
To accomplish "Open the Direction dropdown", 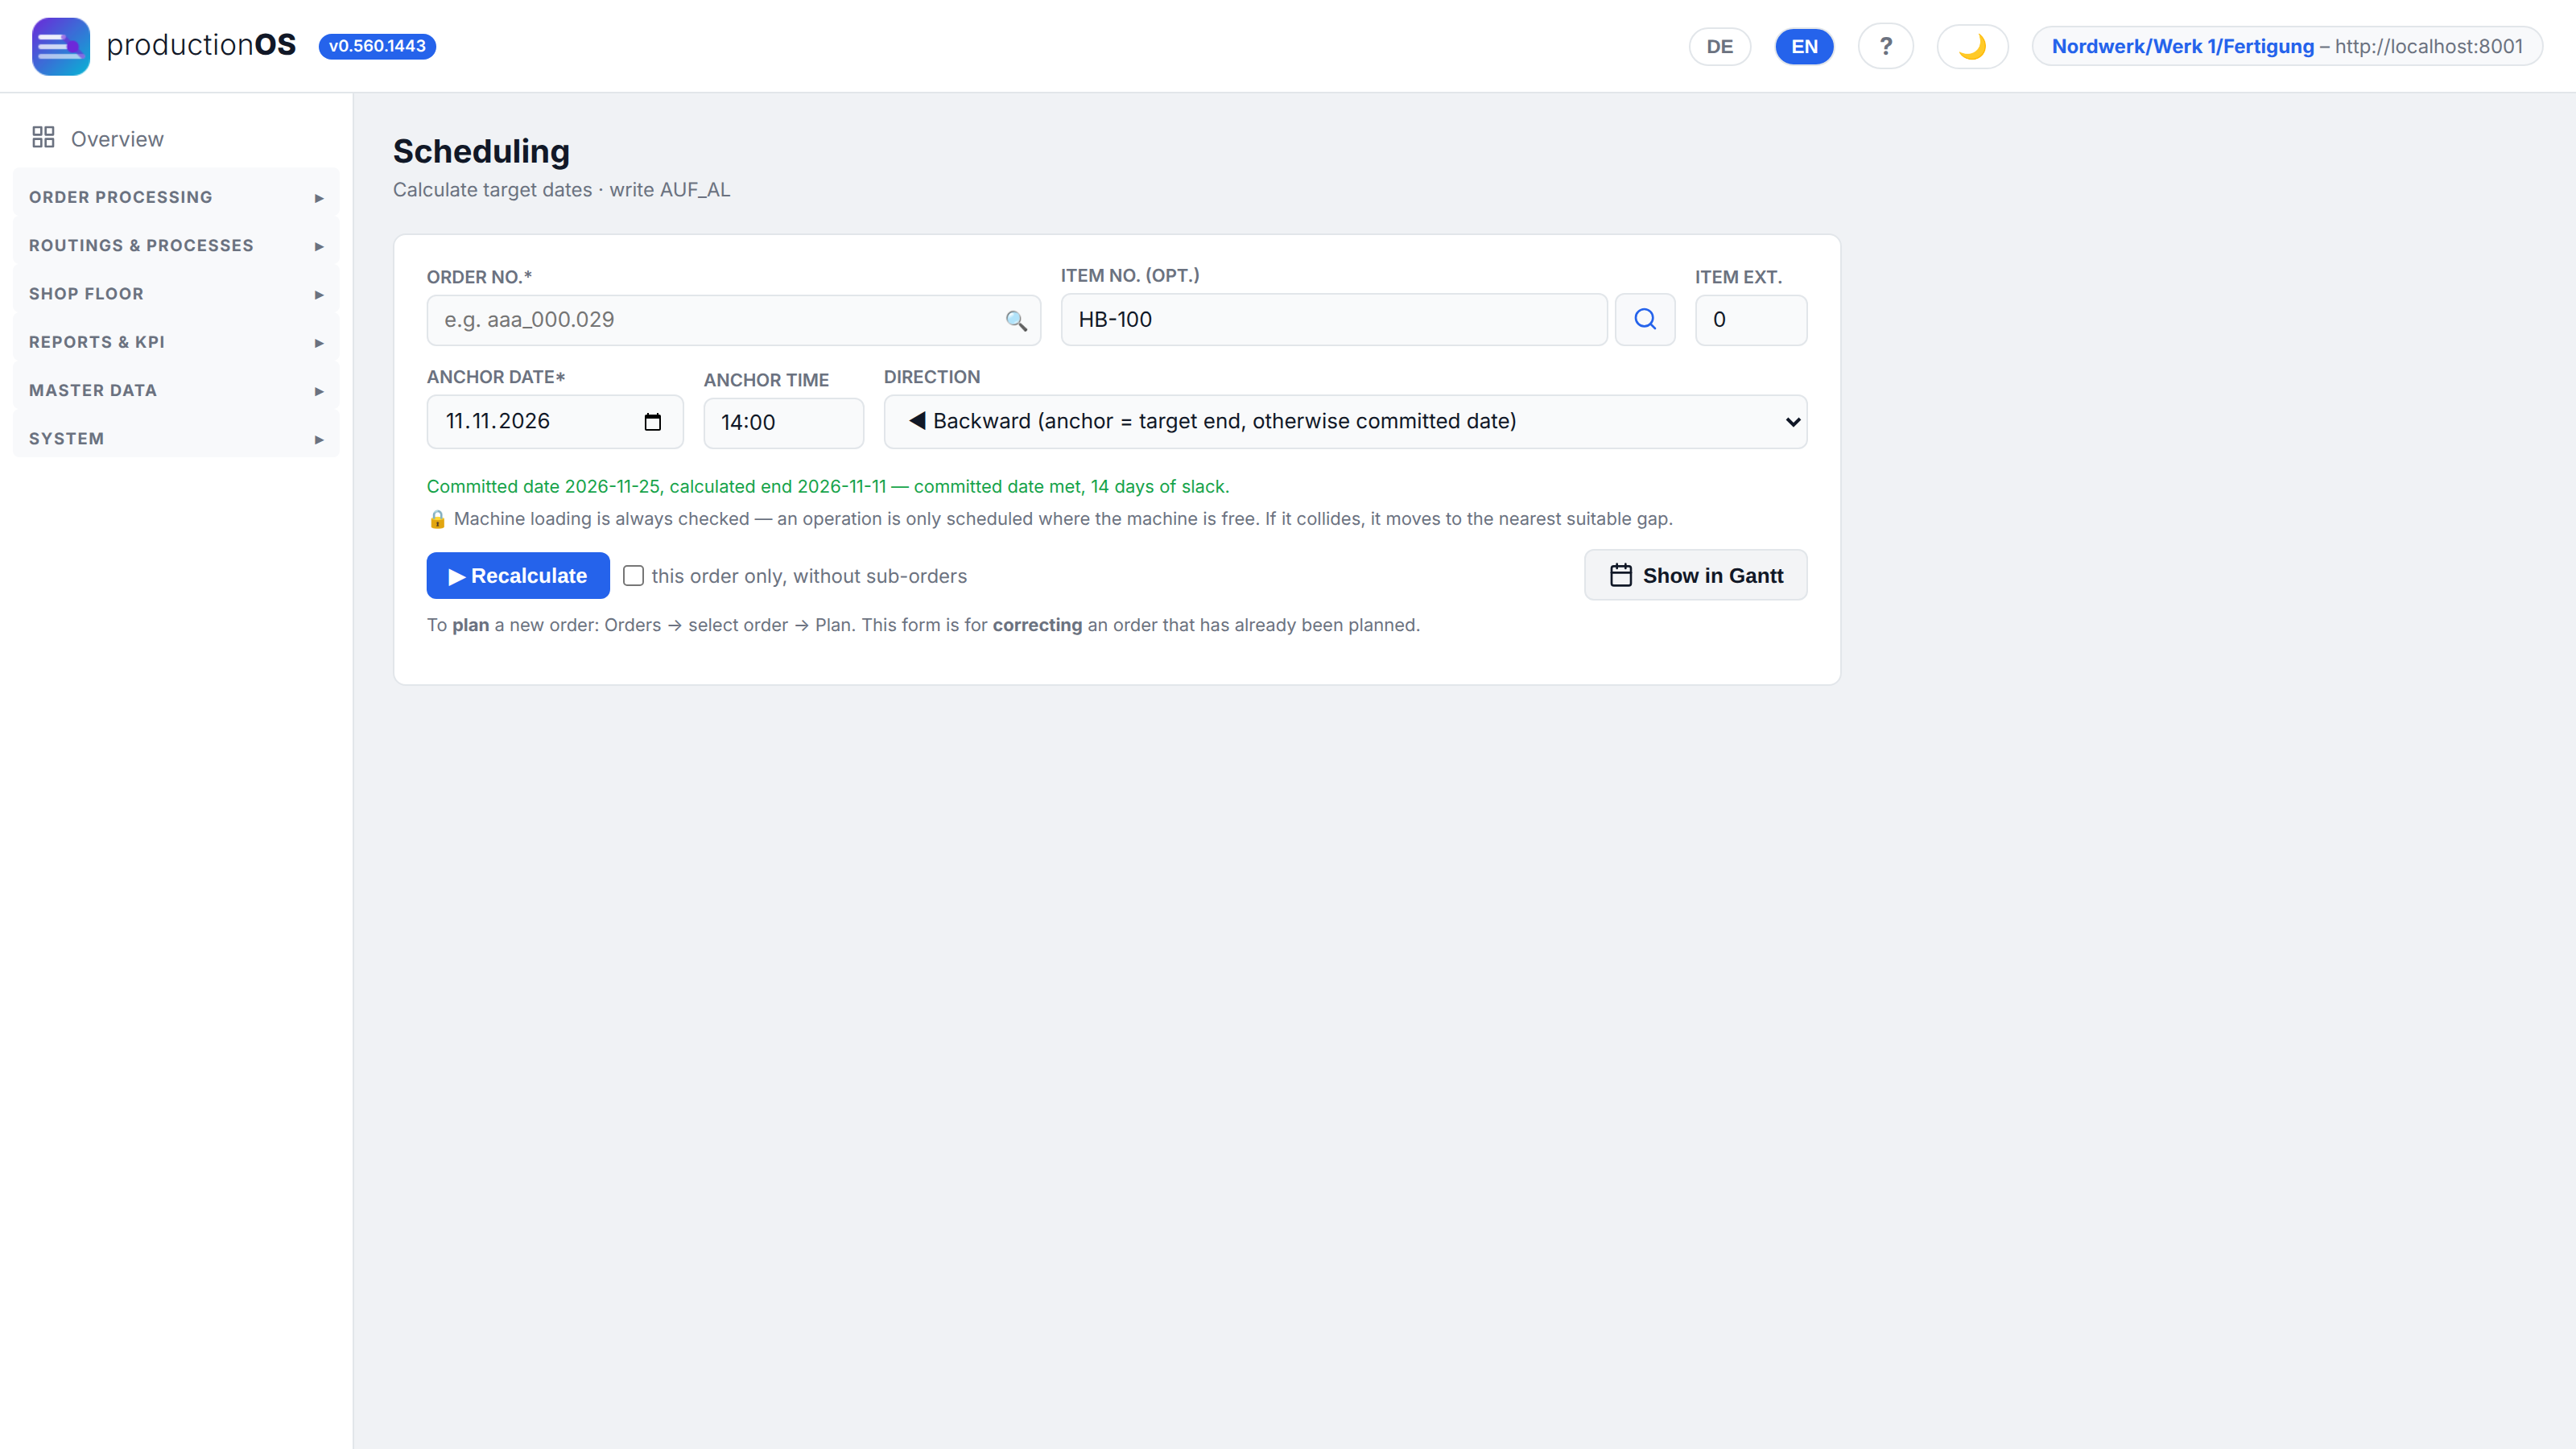I will click(x=1345, y=422).
